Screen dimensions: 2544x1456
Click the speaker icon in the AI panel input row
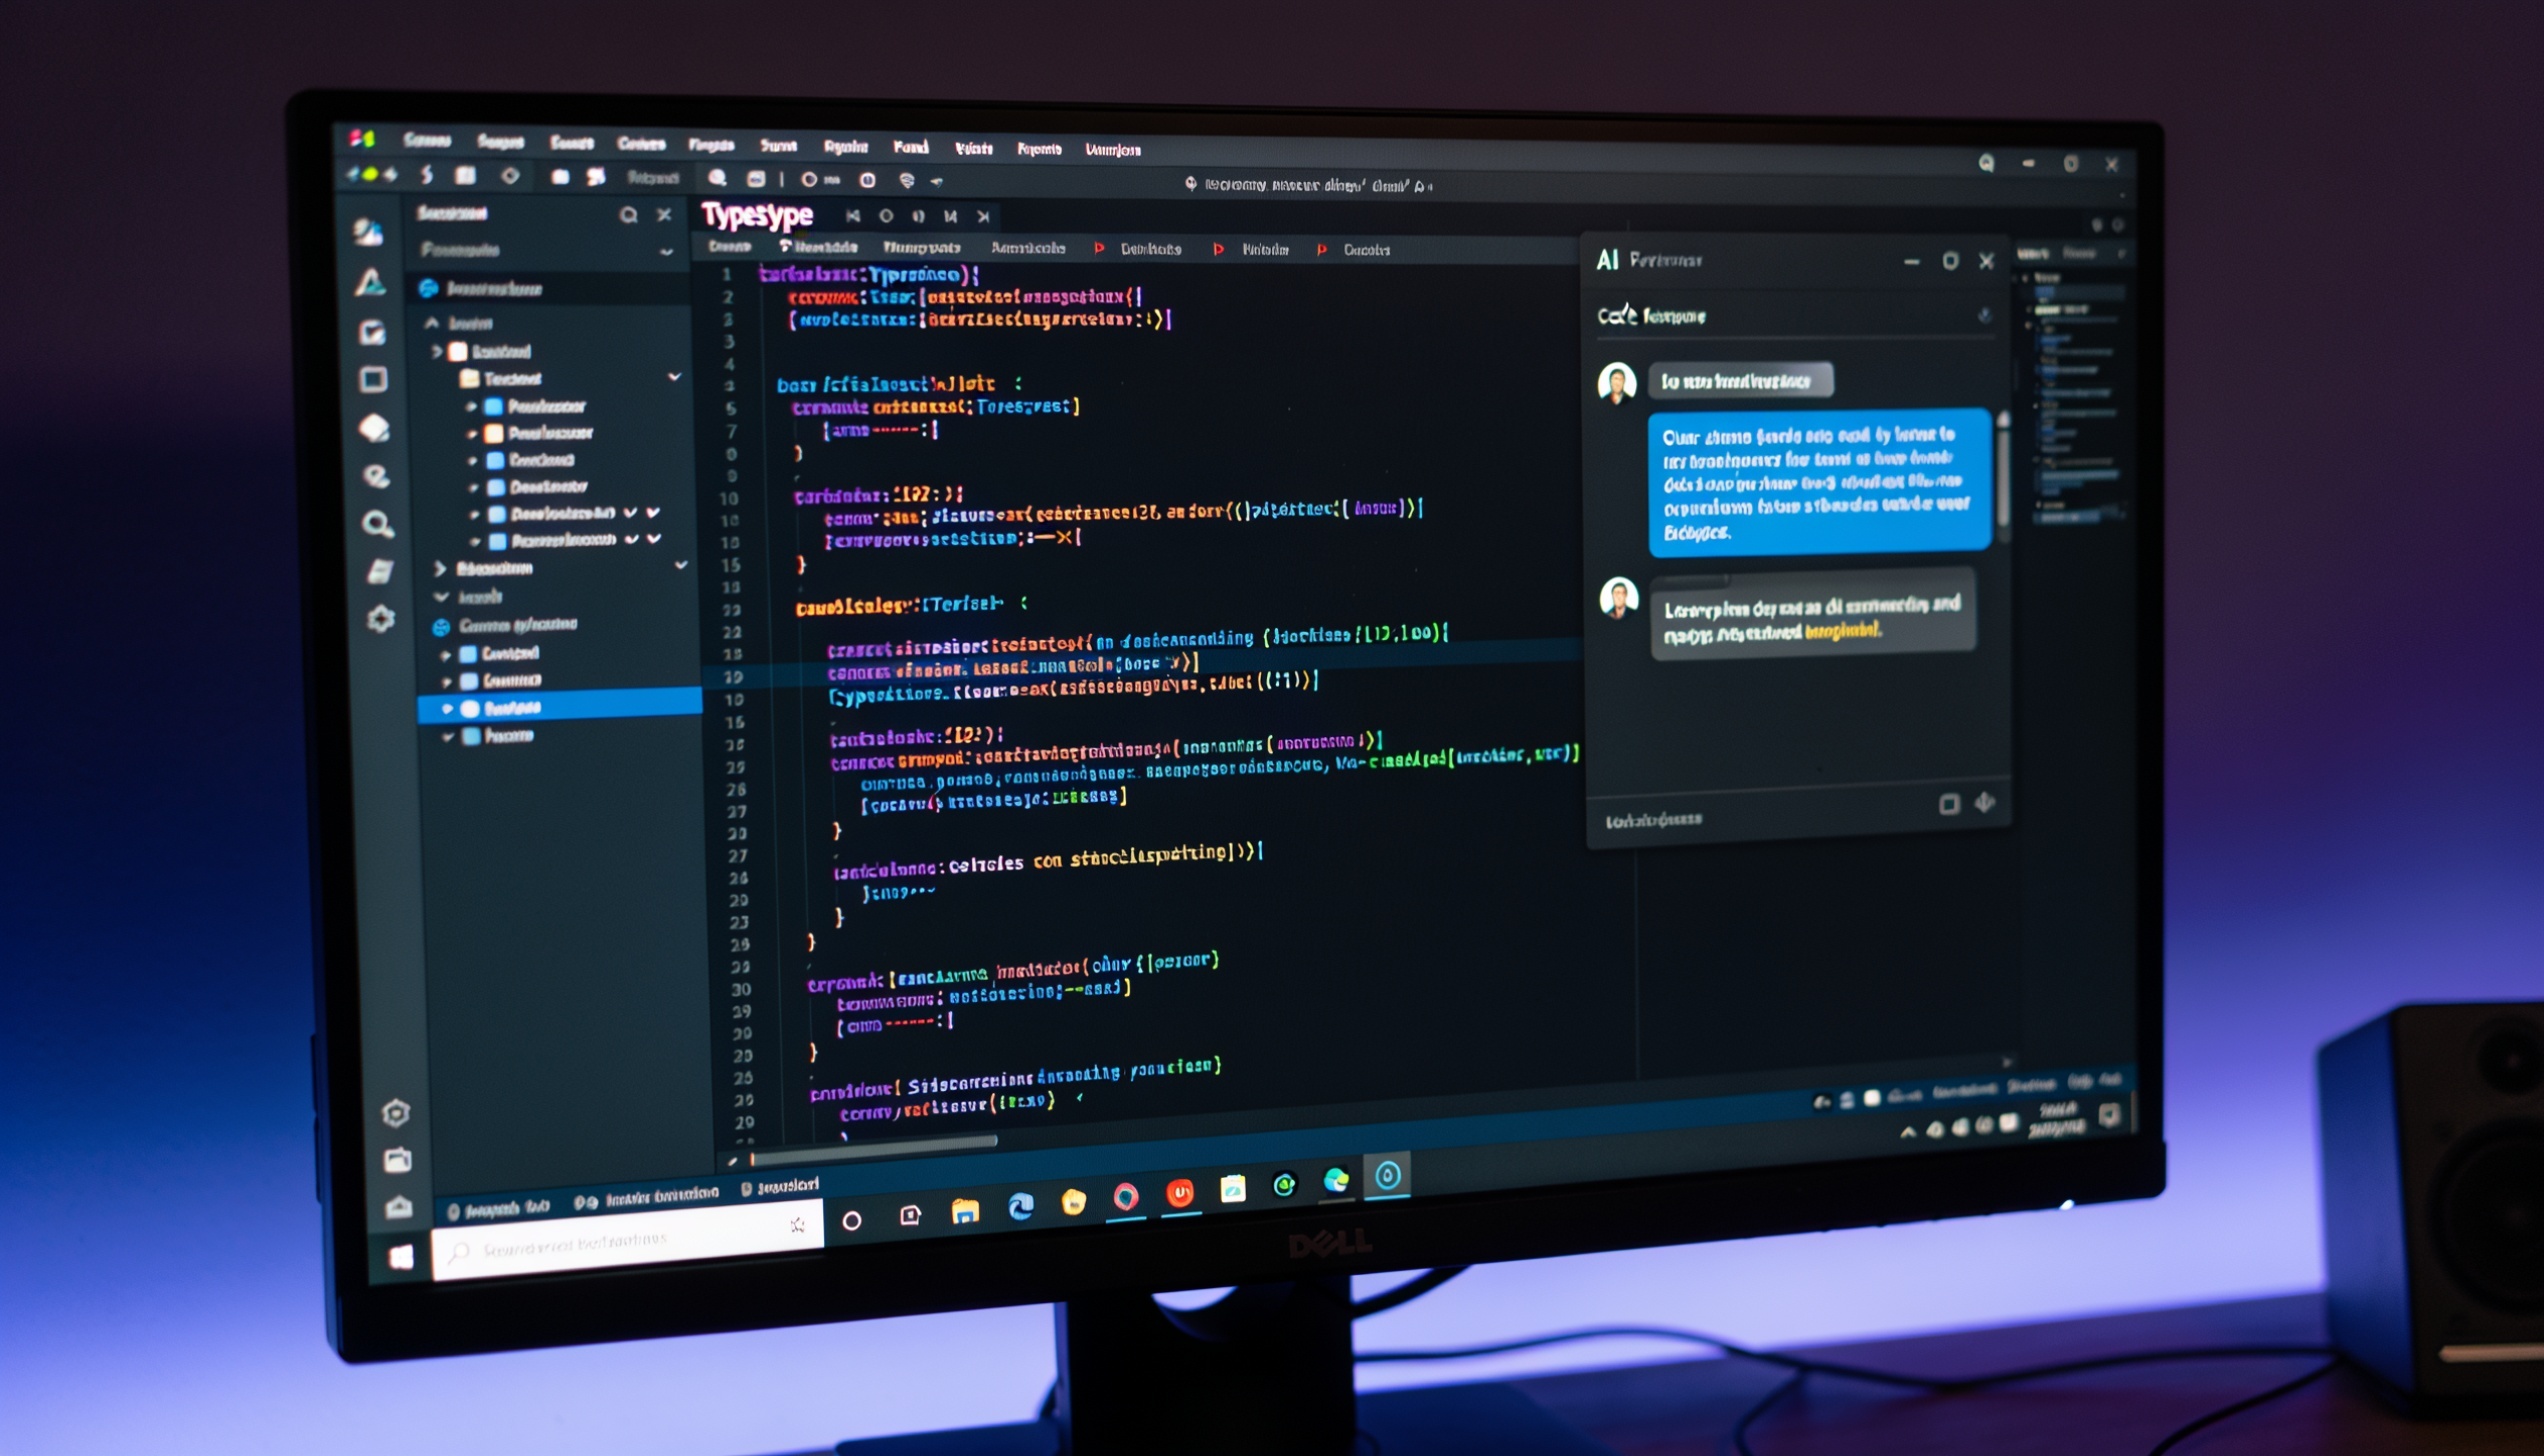(x=1984, y=802)
